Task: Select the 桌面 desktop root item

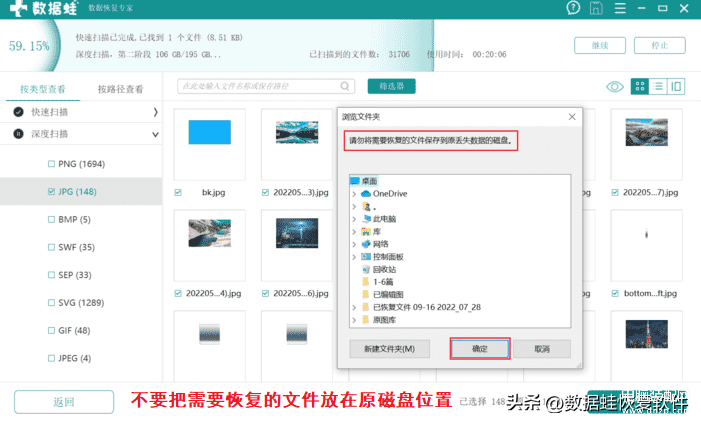Action: tap(364, 181)
